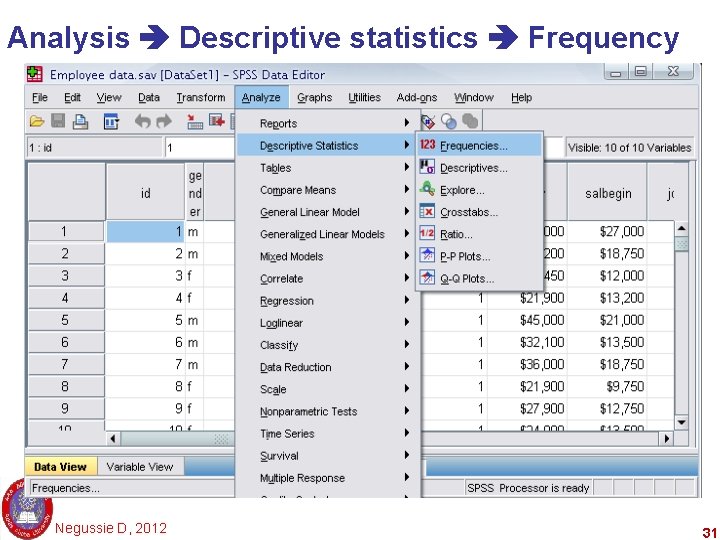This screenshot has width=720, height=540.
Task: Click the SPSS icon in the title bar
Action: pyautogui.click(x=35, y=74)
